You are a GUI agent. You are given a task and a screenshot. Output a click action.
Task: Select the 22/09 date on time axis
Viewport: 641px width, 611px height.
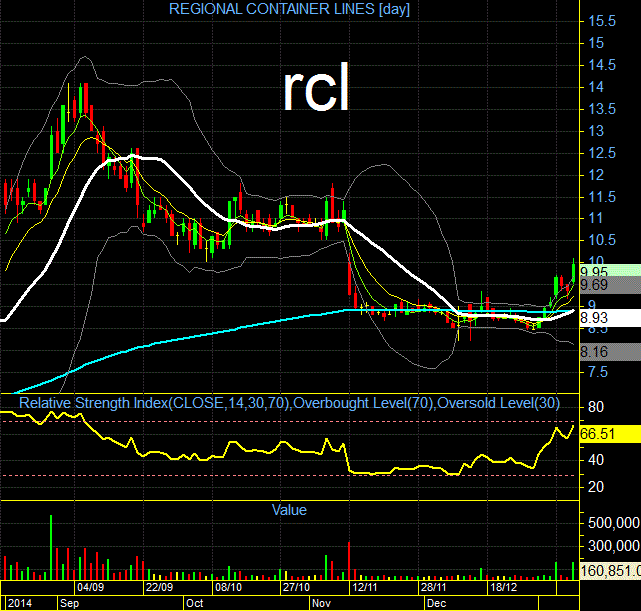(159, 587)
